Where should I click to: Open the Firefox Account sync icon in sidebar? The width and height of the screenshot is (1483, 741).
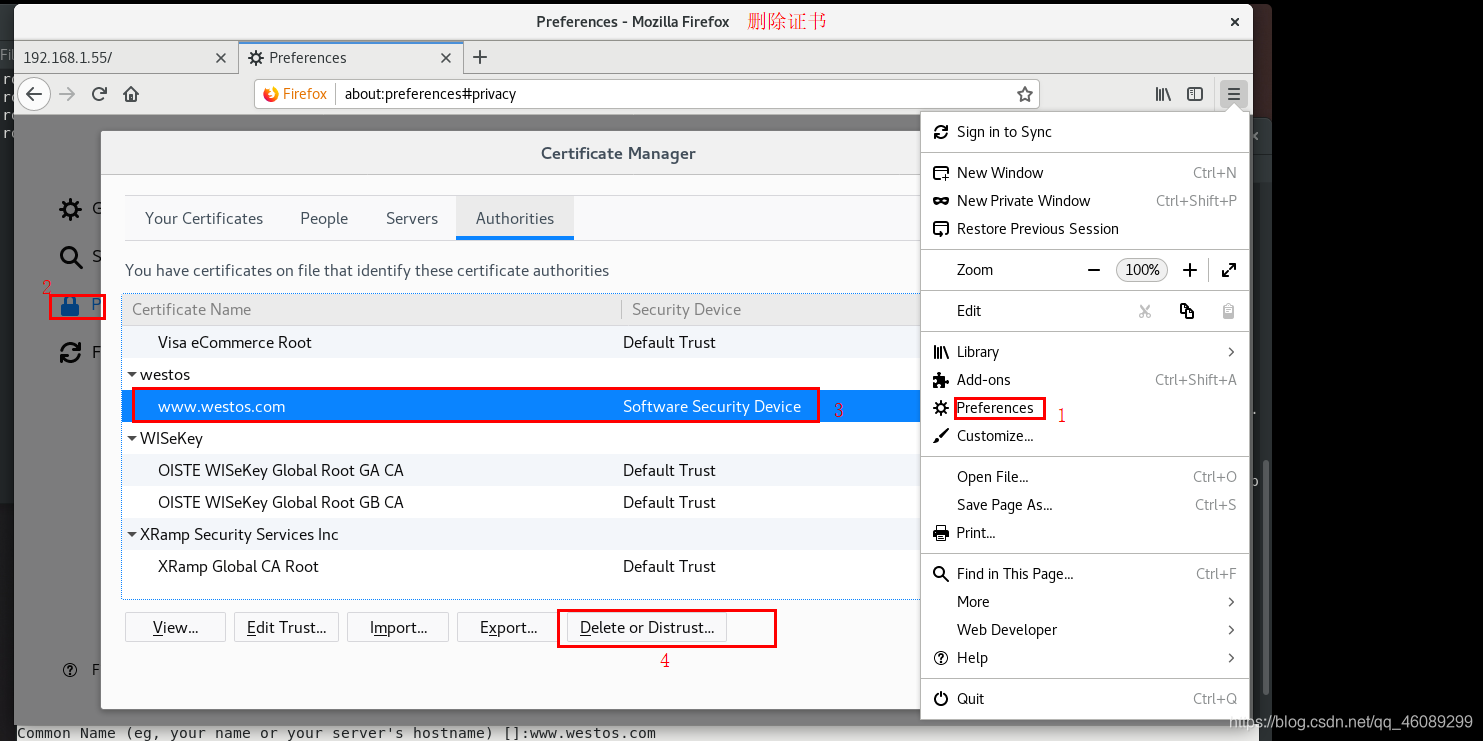pos(70,352)
